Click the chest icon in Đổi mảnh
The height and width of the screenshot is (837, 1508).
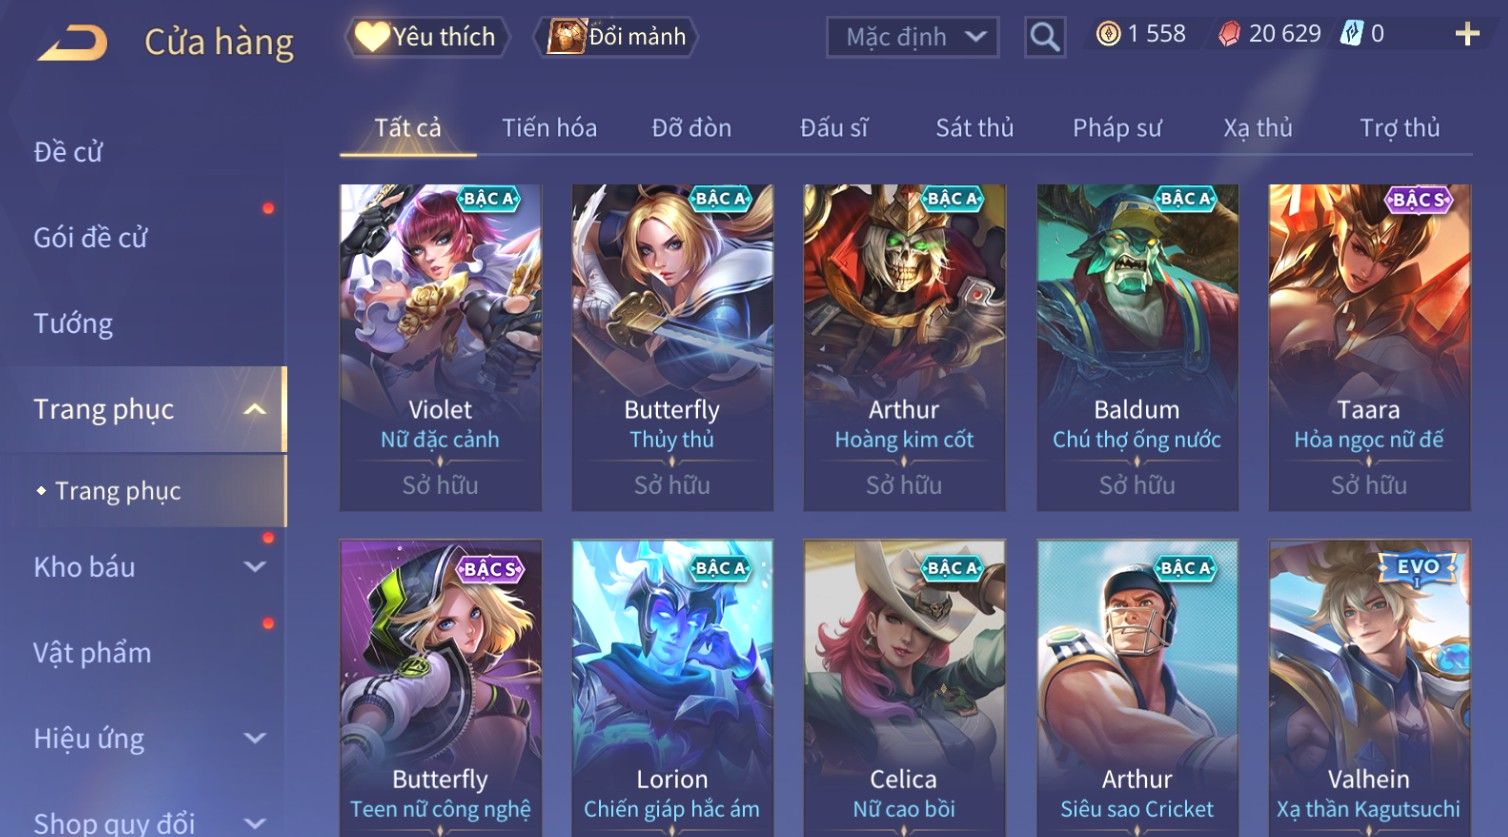click(567, 37)
